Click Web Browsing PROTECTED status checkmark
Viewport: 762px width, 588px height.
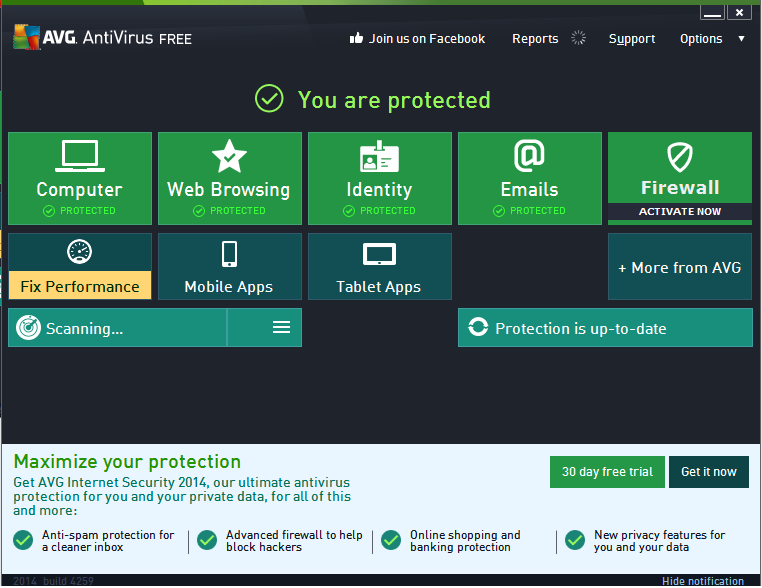point(199,211)
